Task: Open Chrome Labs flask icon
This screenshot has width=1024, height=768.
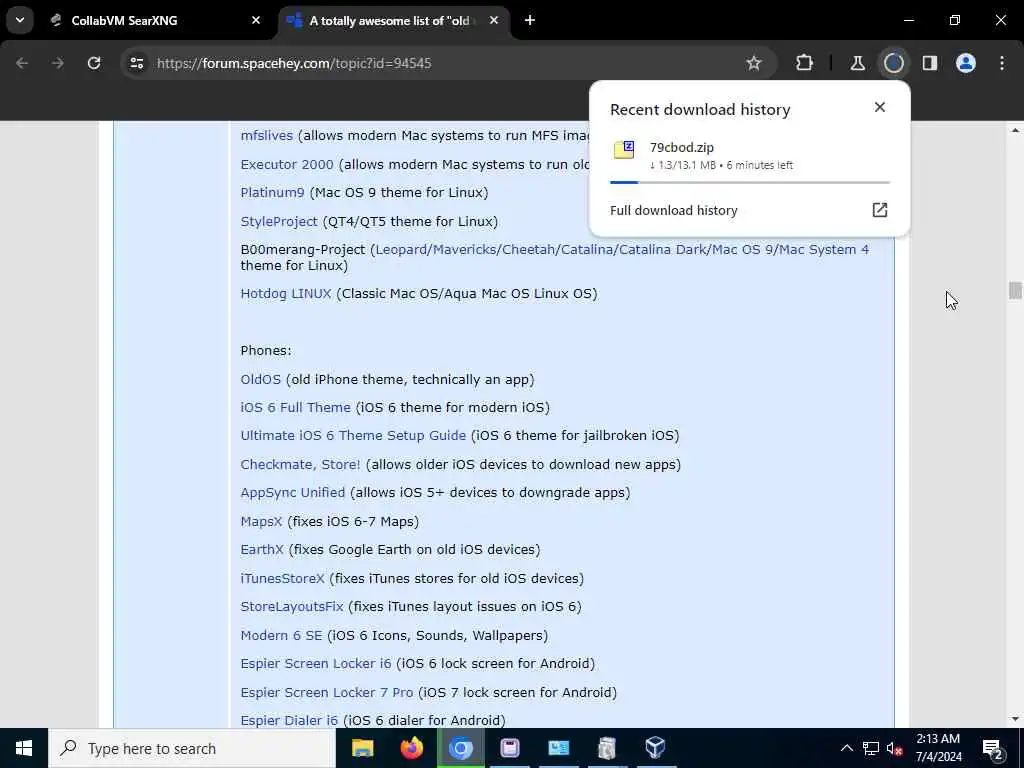Action: click(x=857, y=63)
